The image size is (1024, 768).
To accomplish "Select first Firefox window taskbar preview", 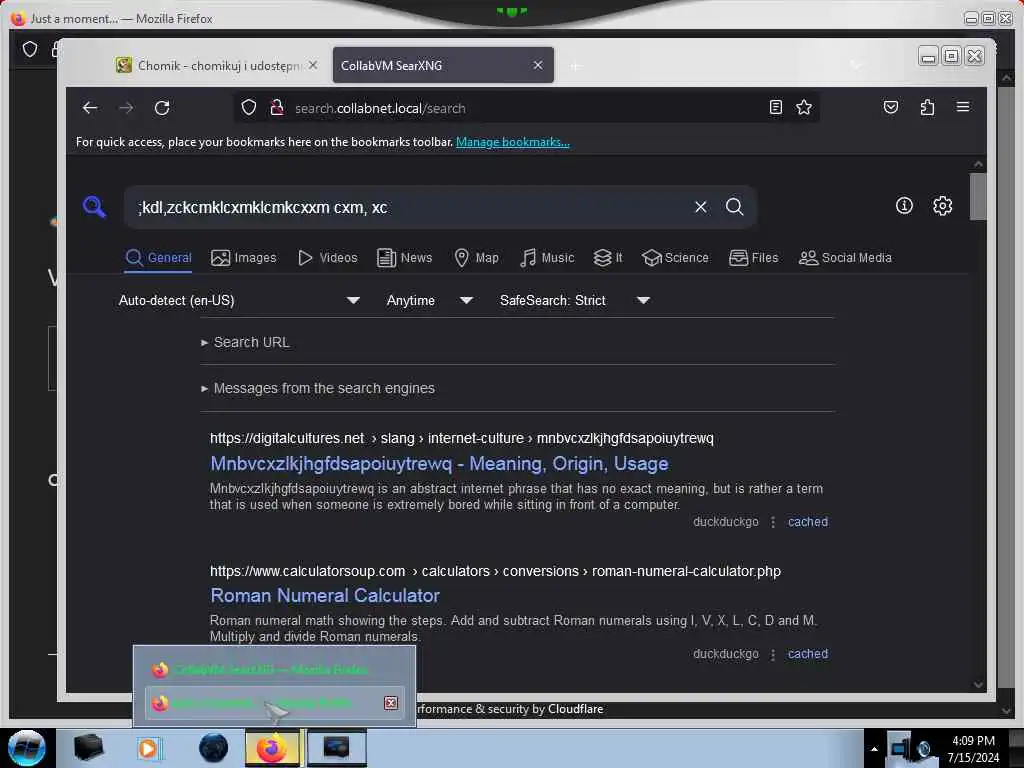I will coord(274,669).
